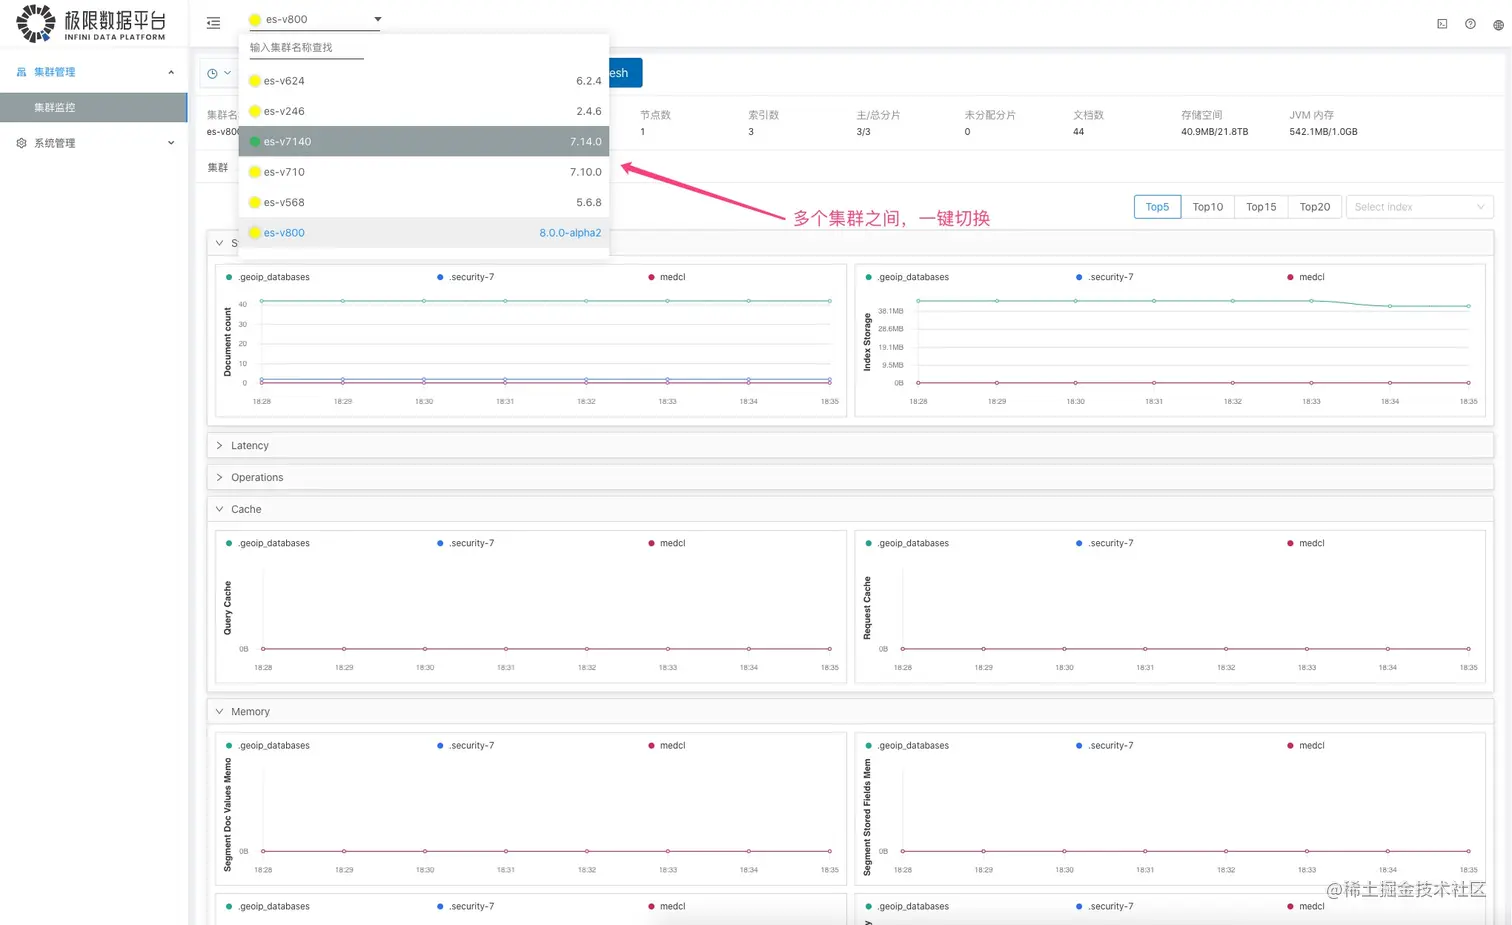Toggle .security-7 in Segment Stored Fields chart
The height and width of the screenshot is (925, 1512).
(x=1105, y=745)
